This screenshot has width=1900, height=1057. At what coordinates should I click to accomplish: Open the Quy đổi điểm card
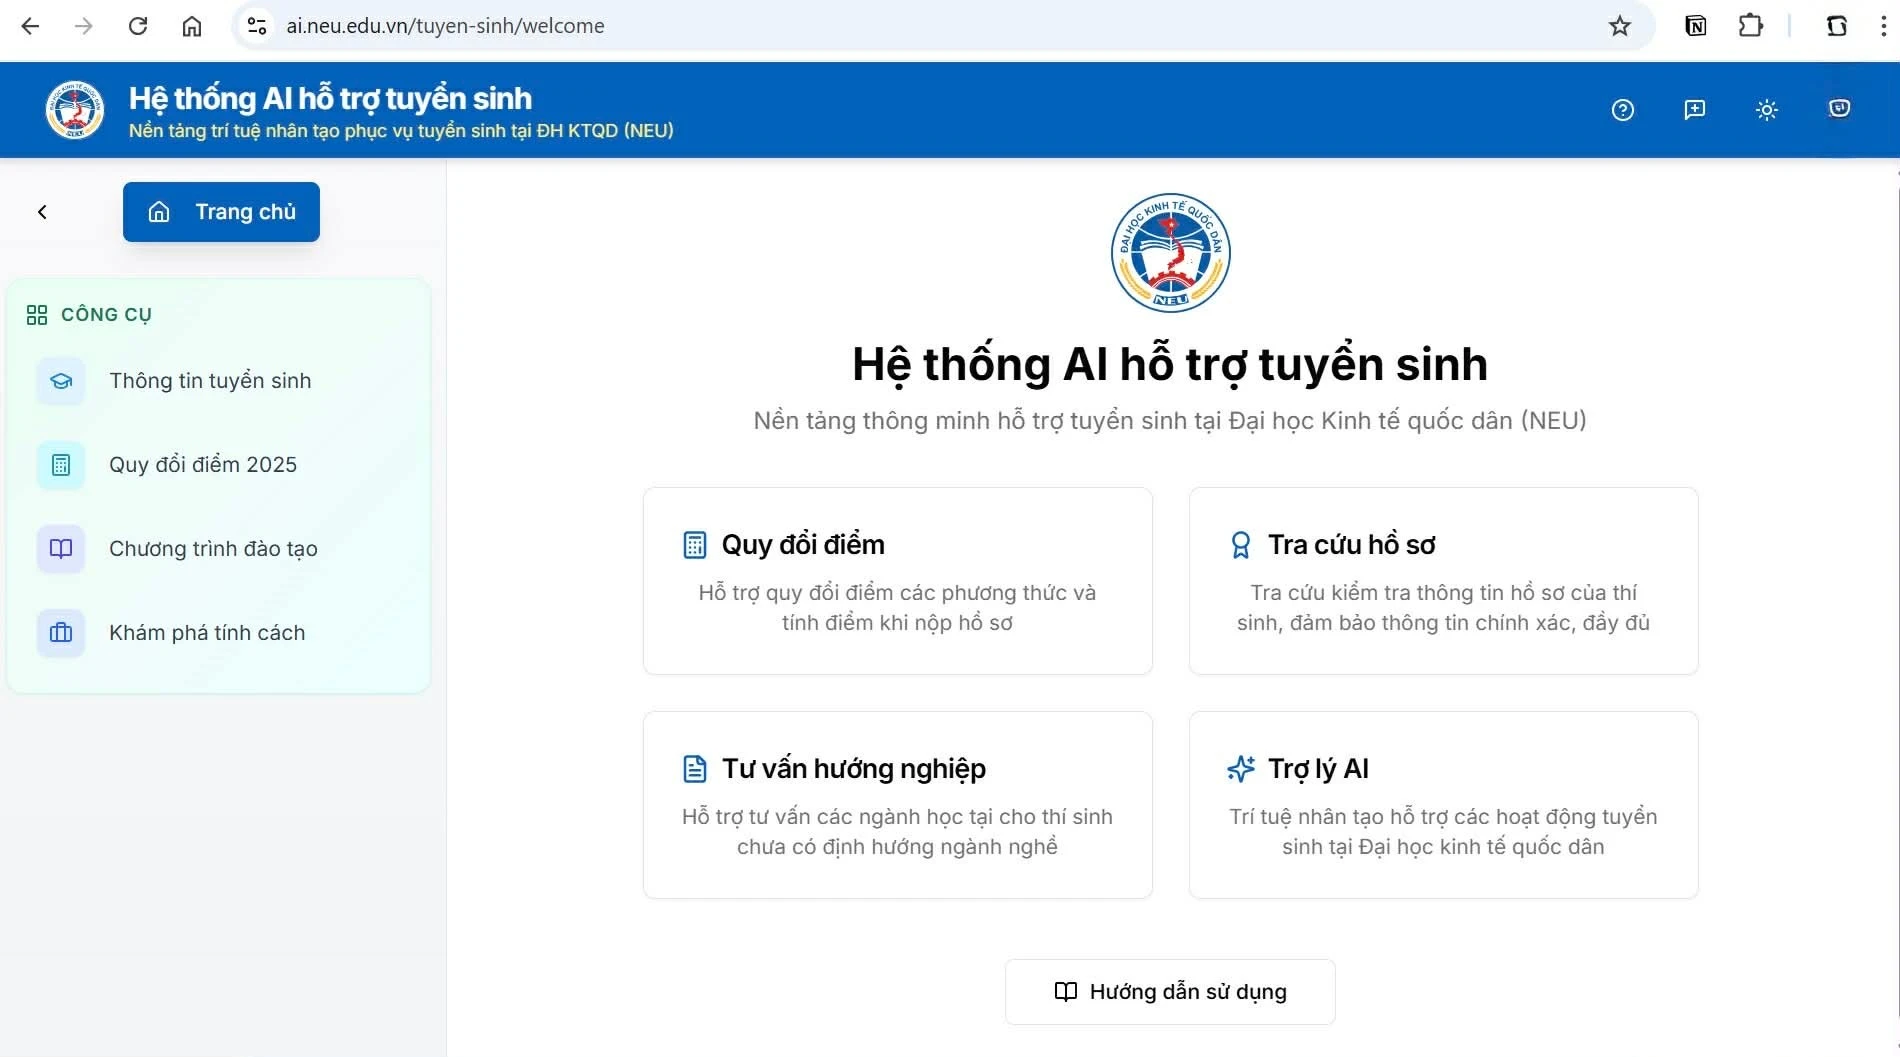(x=898, y=581)
